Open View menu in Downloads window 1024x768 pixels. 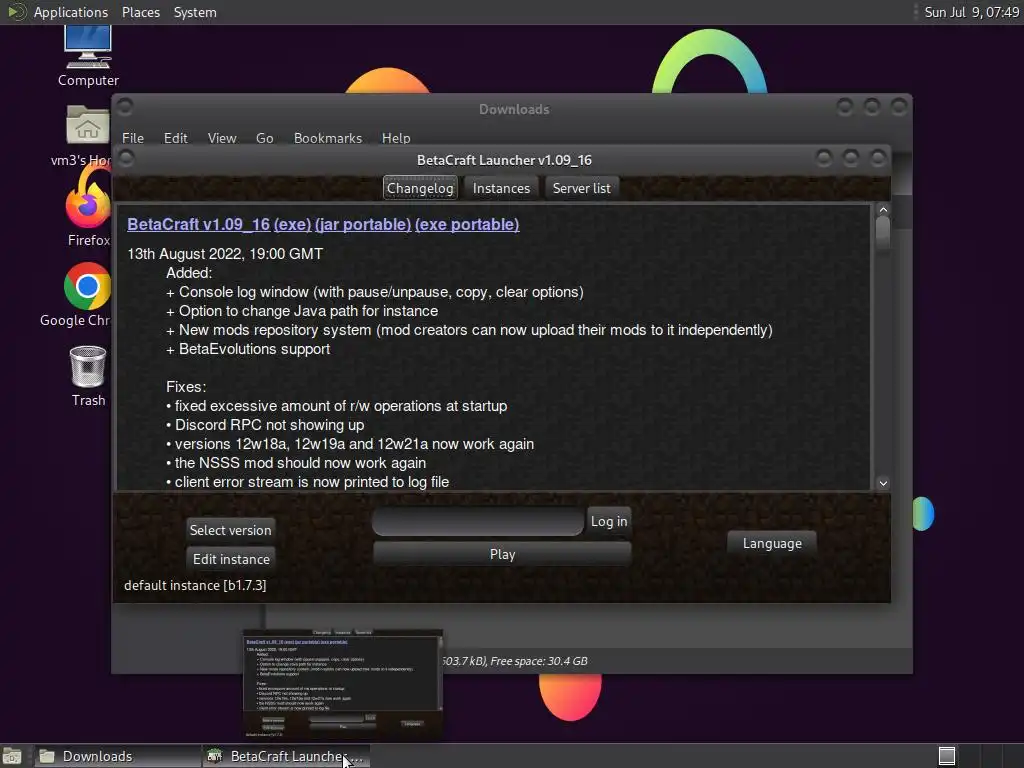click(x=221, y=138)
